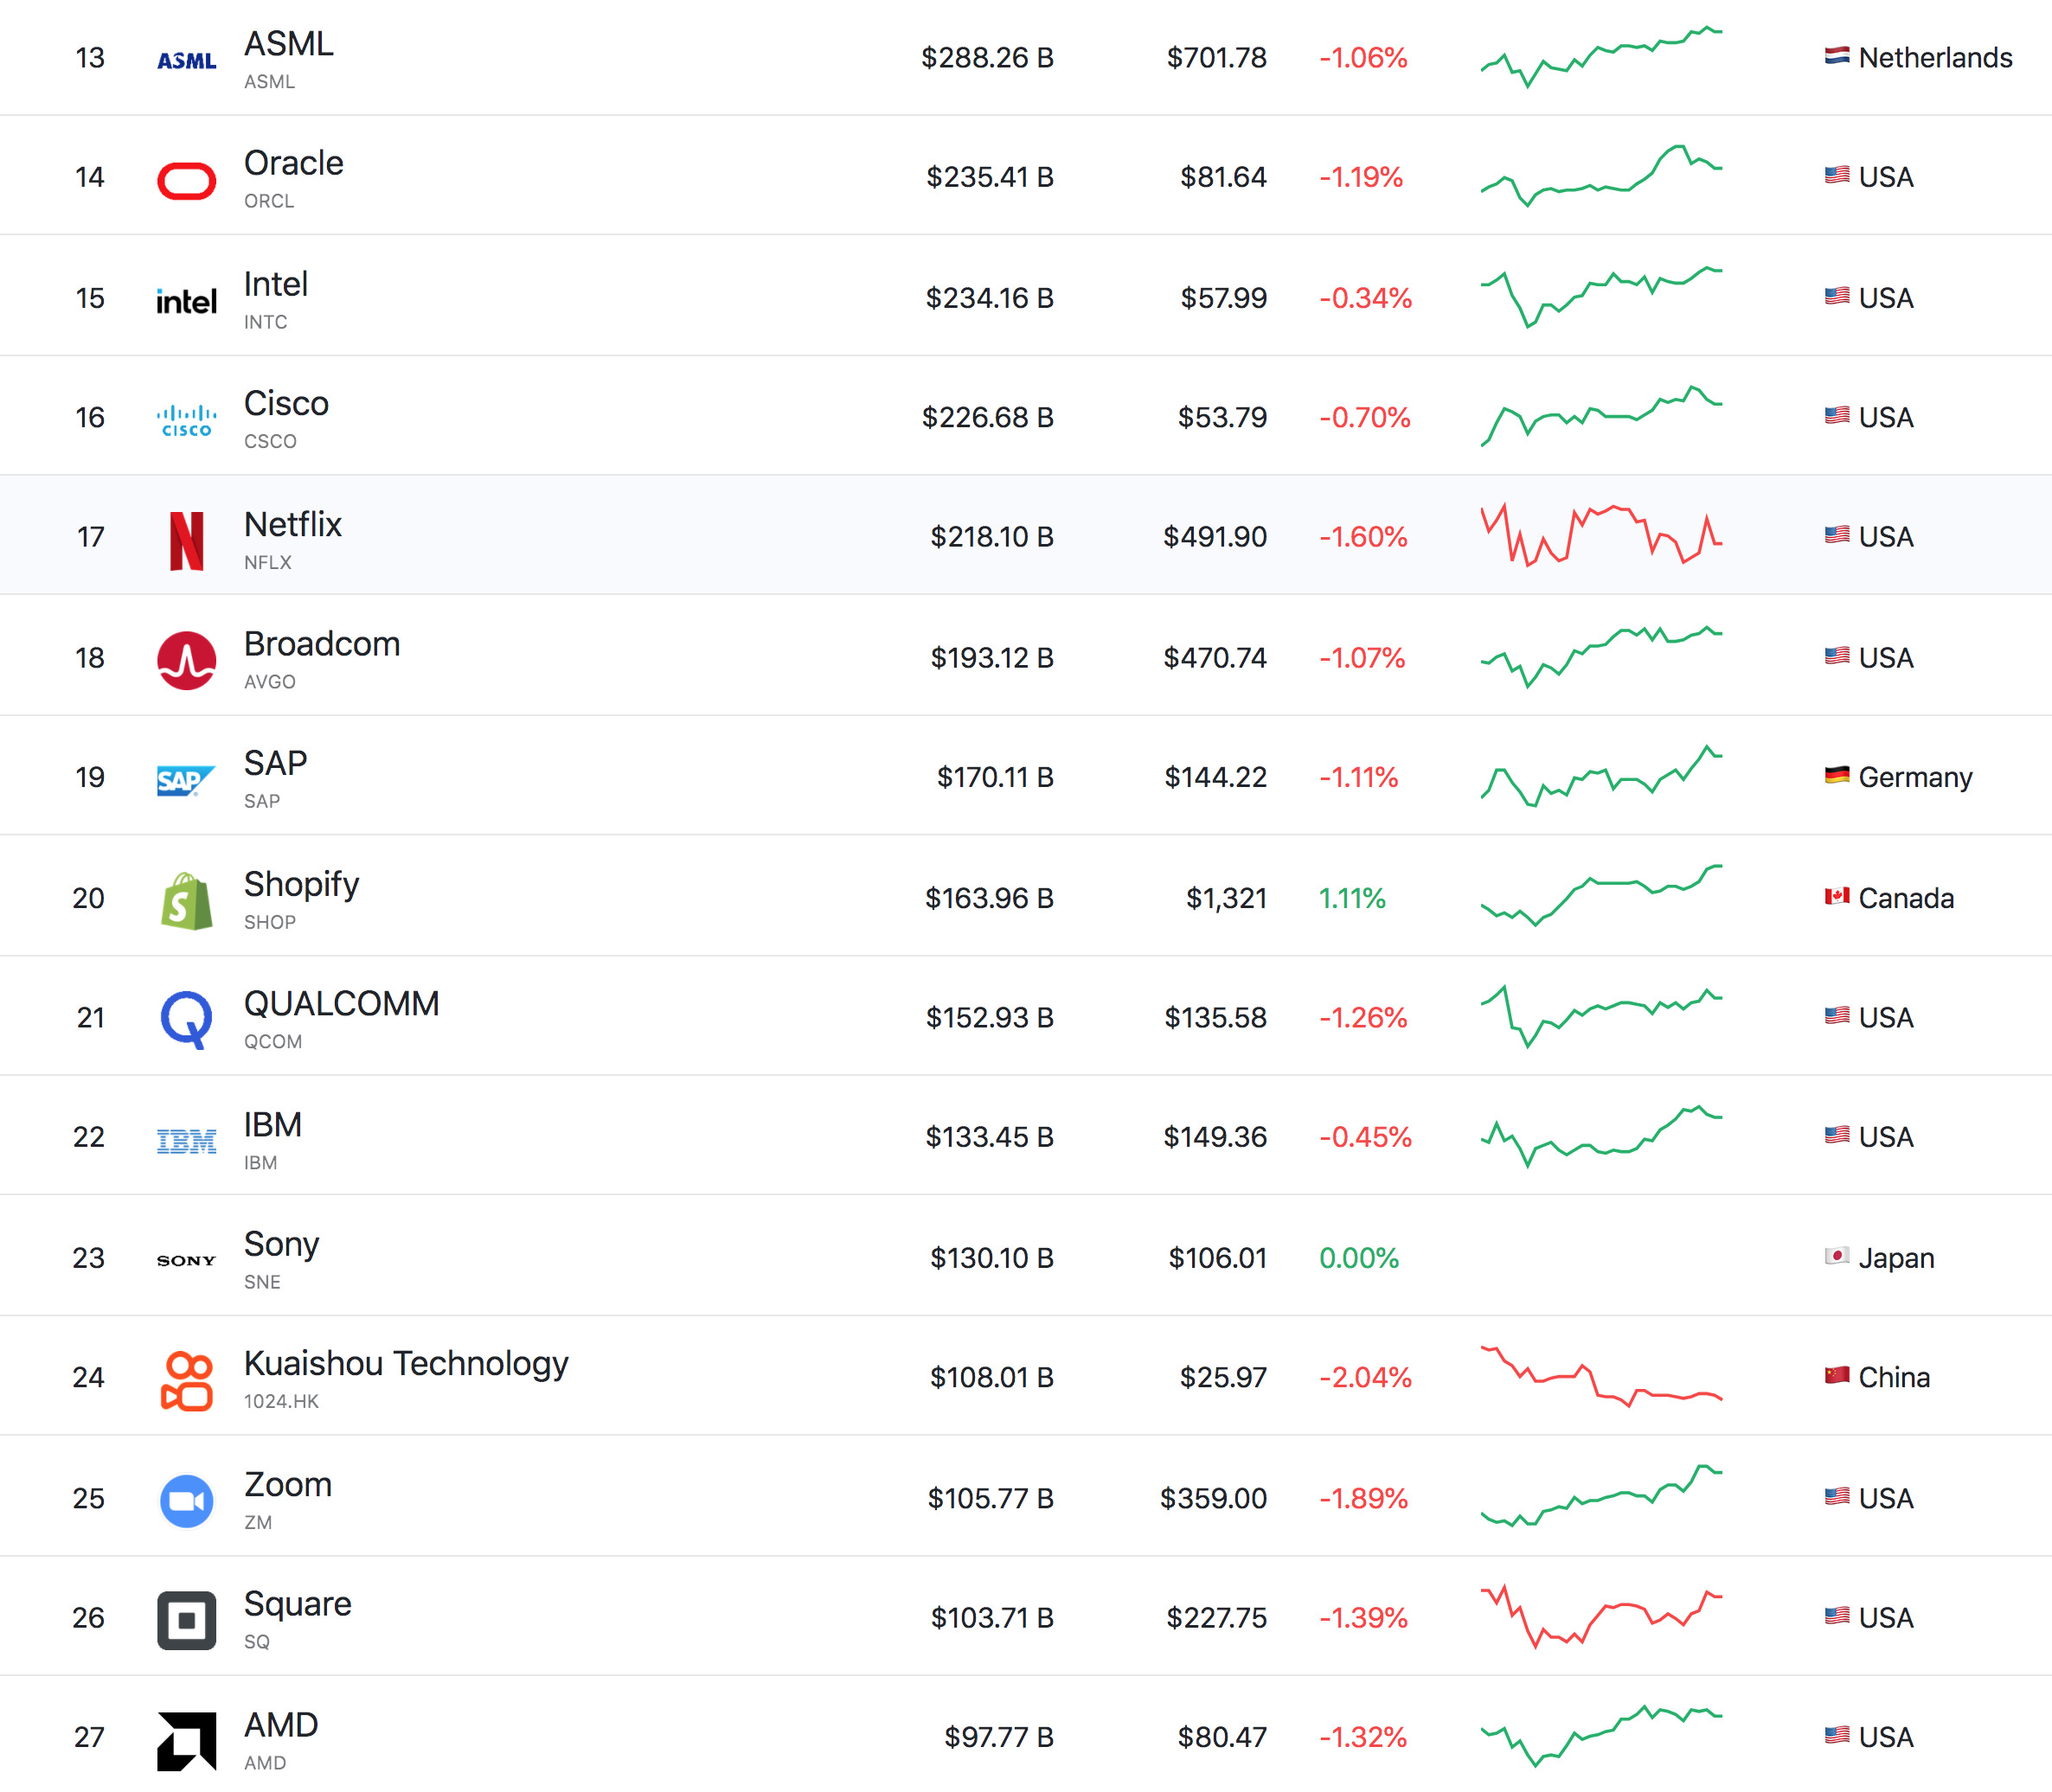Select Zoom's market cap $105.77 B
Viewport: 2052px width, 1792px height.
991,1498
